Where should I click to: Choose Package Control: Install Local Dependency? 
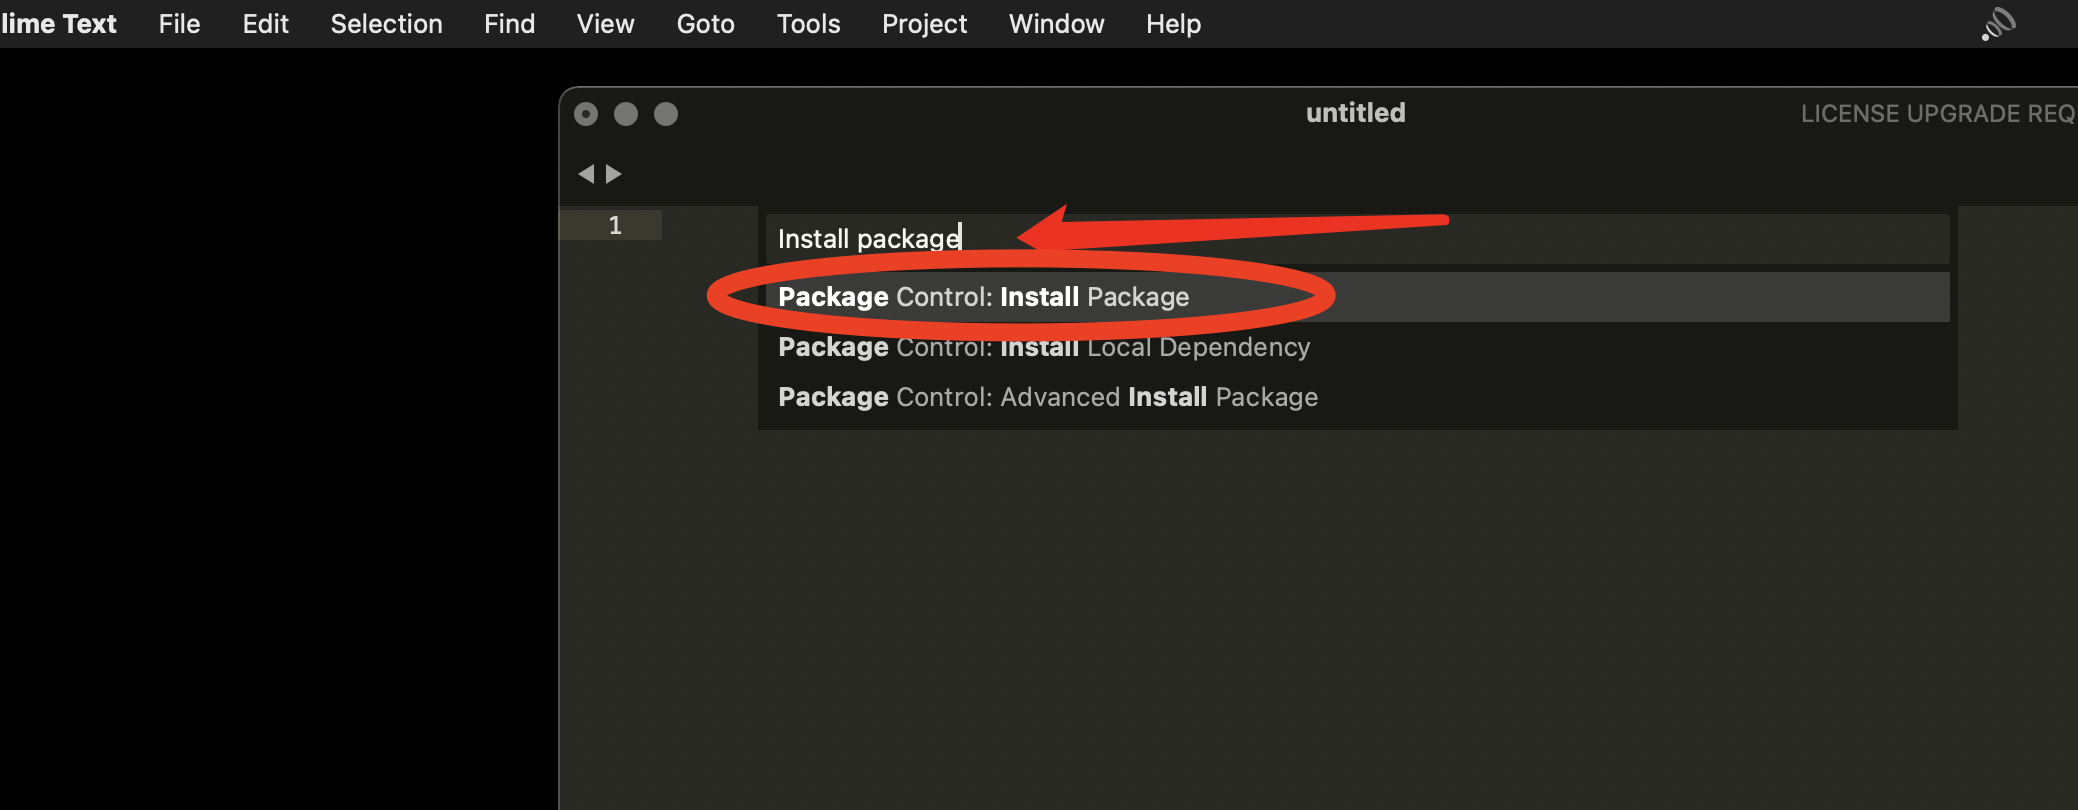[1358, 347]
